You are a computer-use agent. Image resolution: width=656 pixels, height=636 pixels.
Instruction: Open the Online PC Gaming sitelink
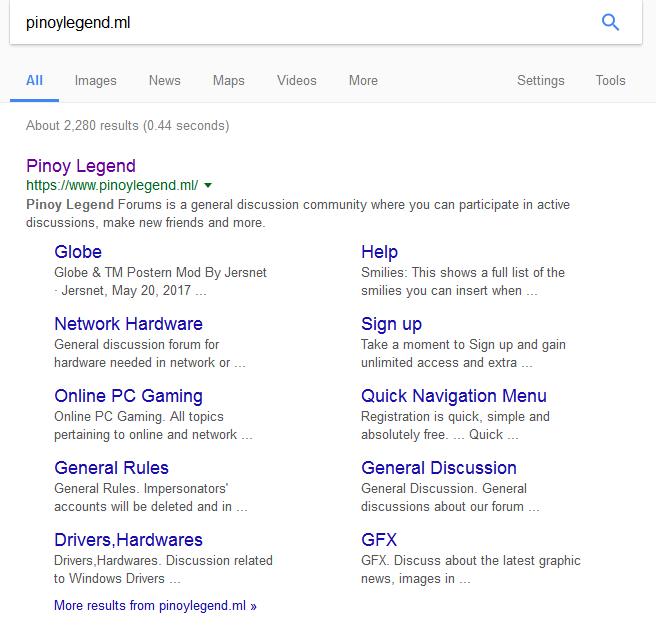click(x=128, y=396)
